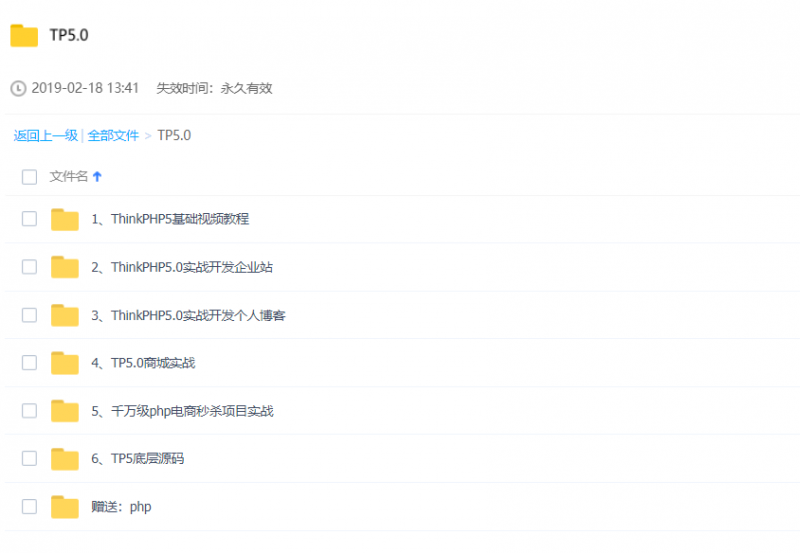Check the box for 6、TP5底层源码
This screenshot has height=553, width=800.
[30, 459]
